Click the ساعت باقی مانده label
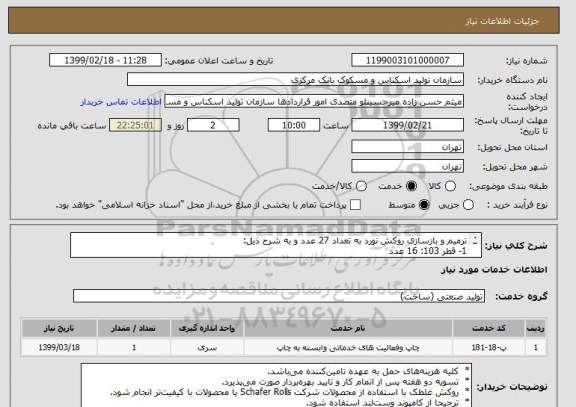 72,126
